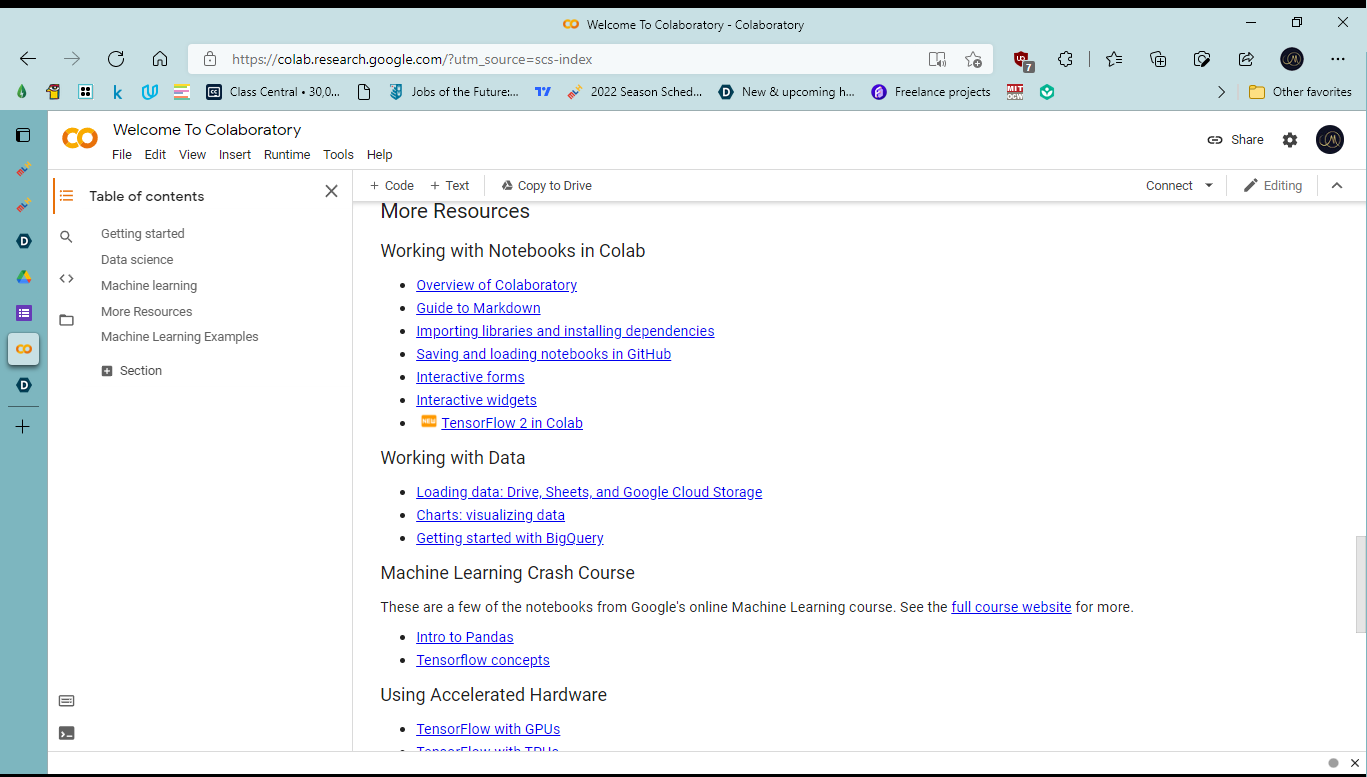Close the Table of contents panel

[x=331, y=191]
